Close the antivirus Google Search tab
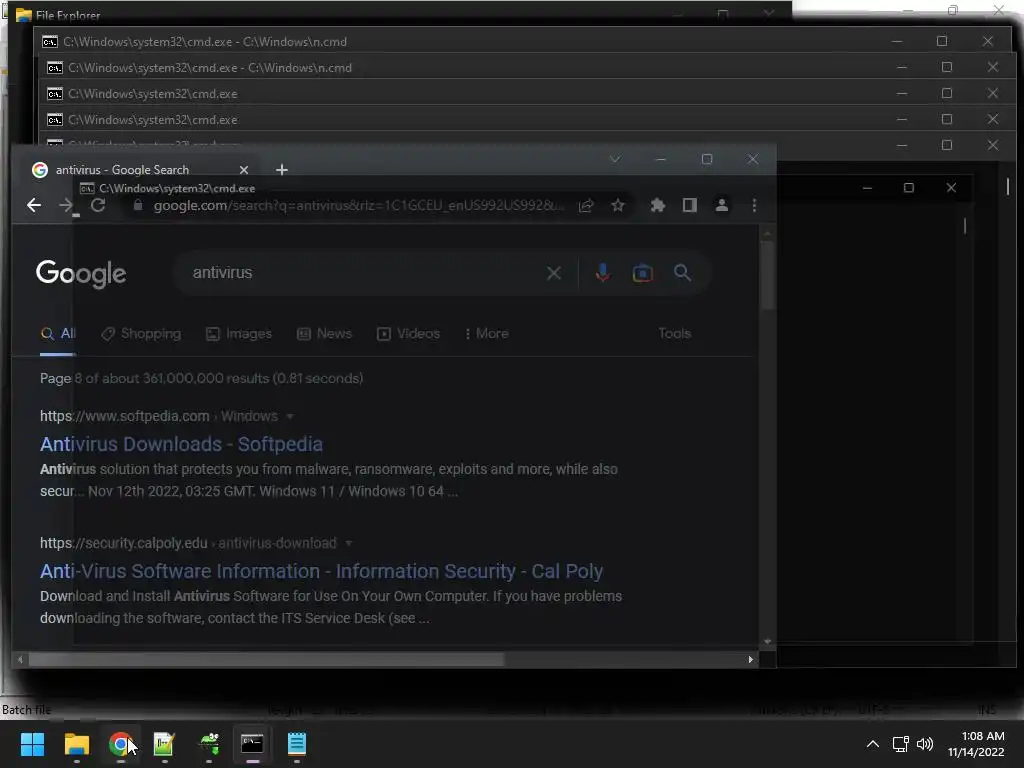 [244, 170]
